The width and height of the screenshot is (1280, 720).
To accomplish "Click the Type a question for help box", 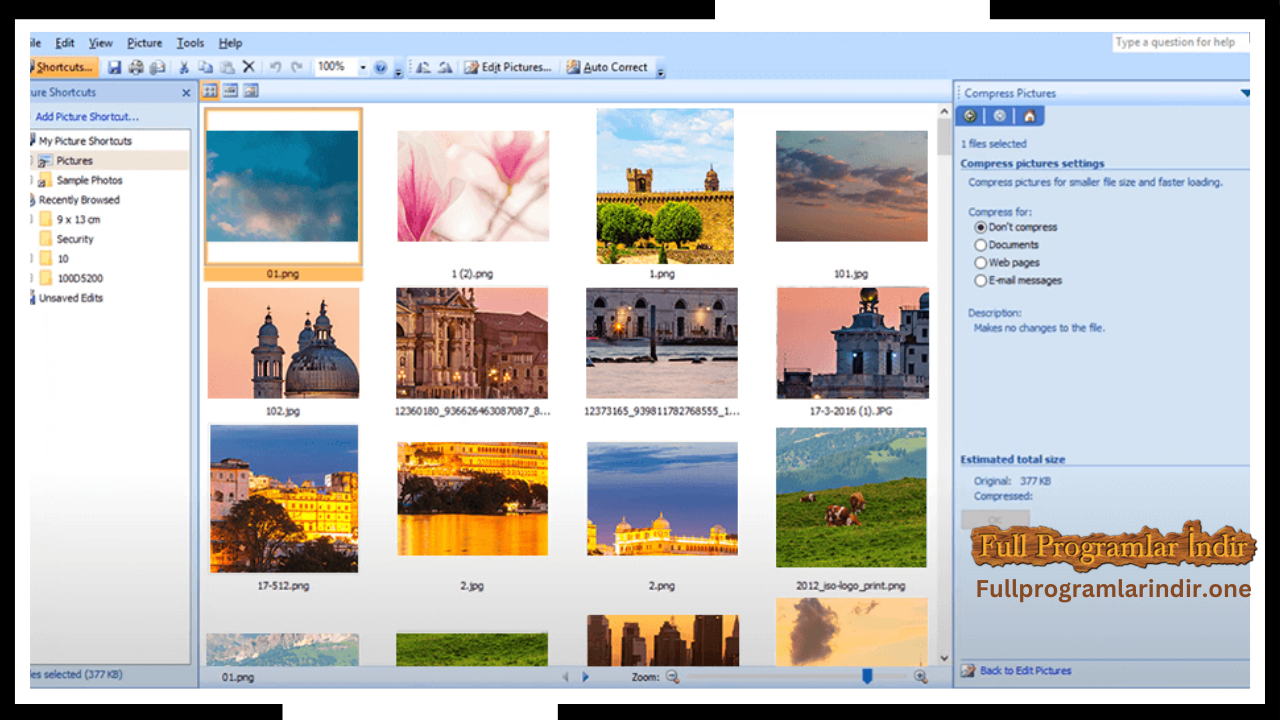I will pos(1180,42).
